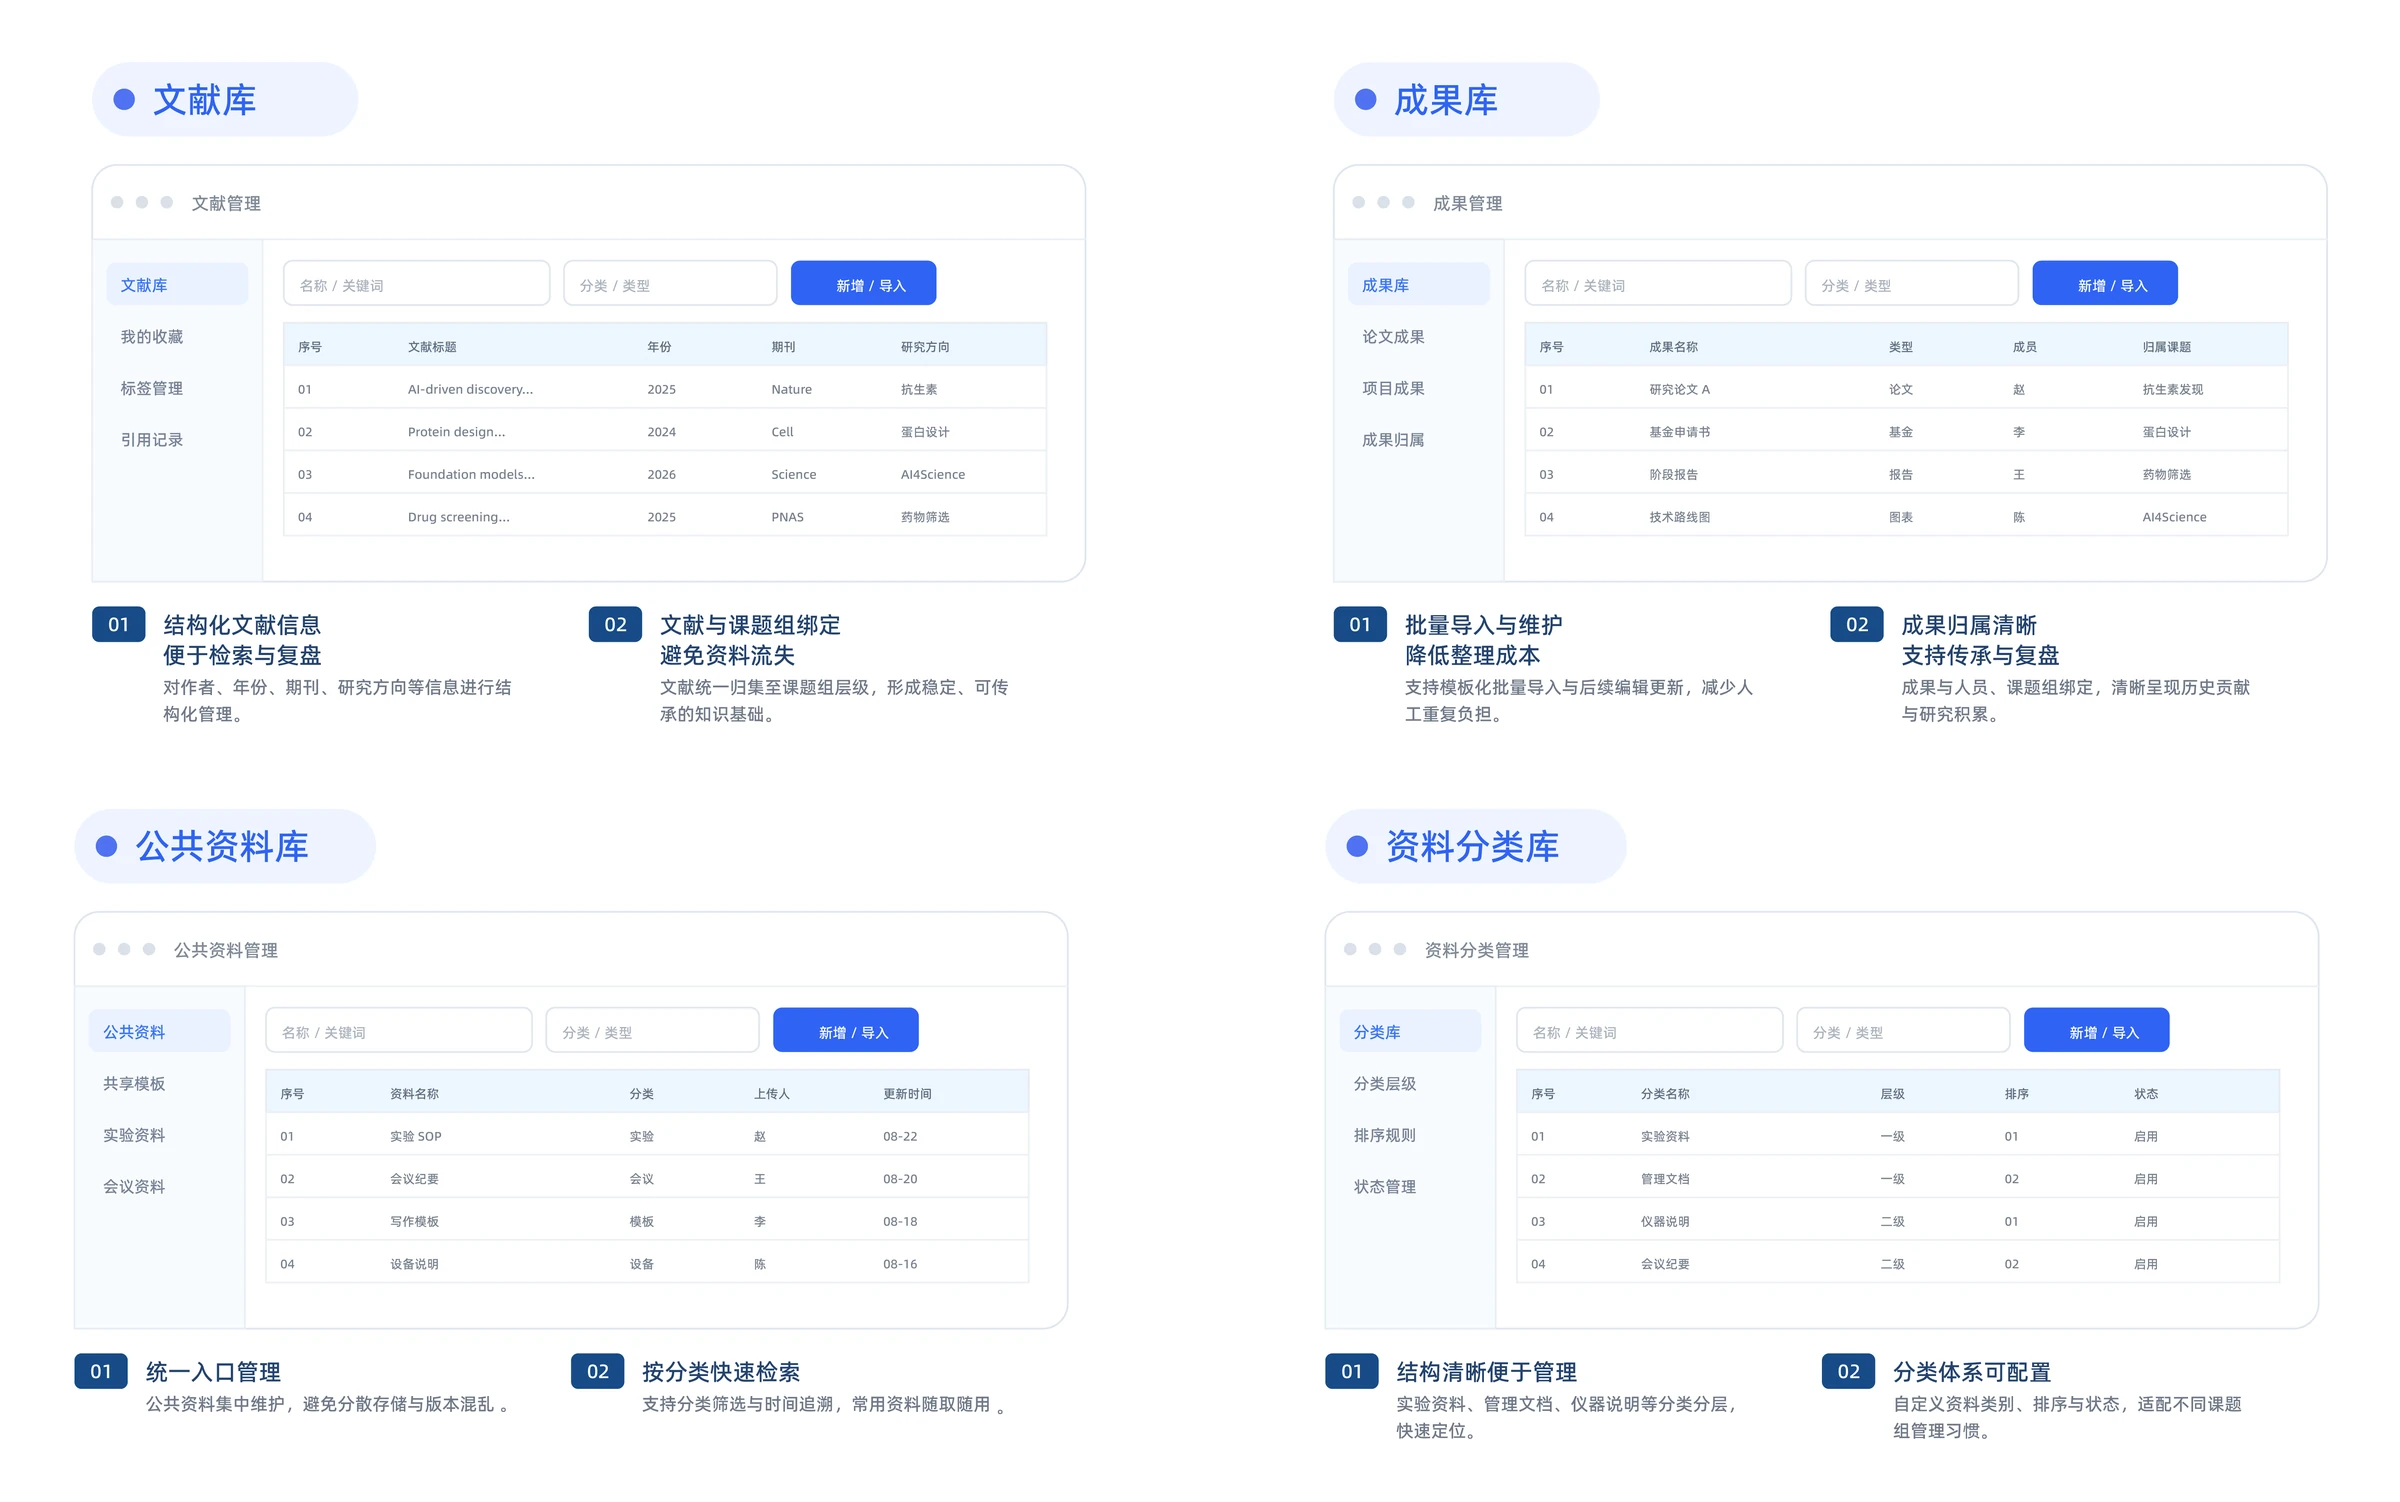Viewport: 2400px width, 1502px height.
Task: Open 成果归属 in sidebar
Action: (1393, 439)
